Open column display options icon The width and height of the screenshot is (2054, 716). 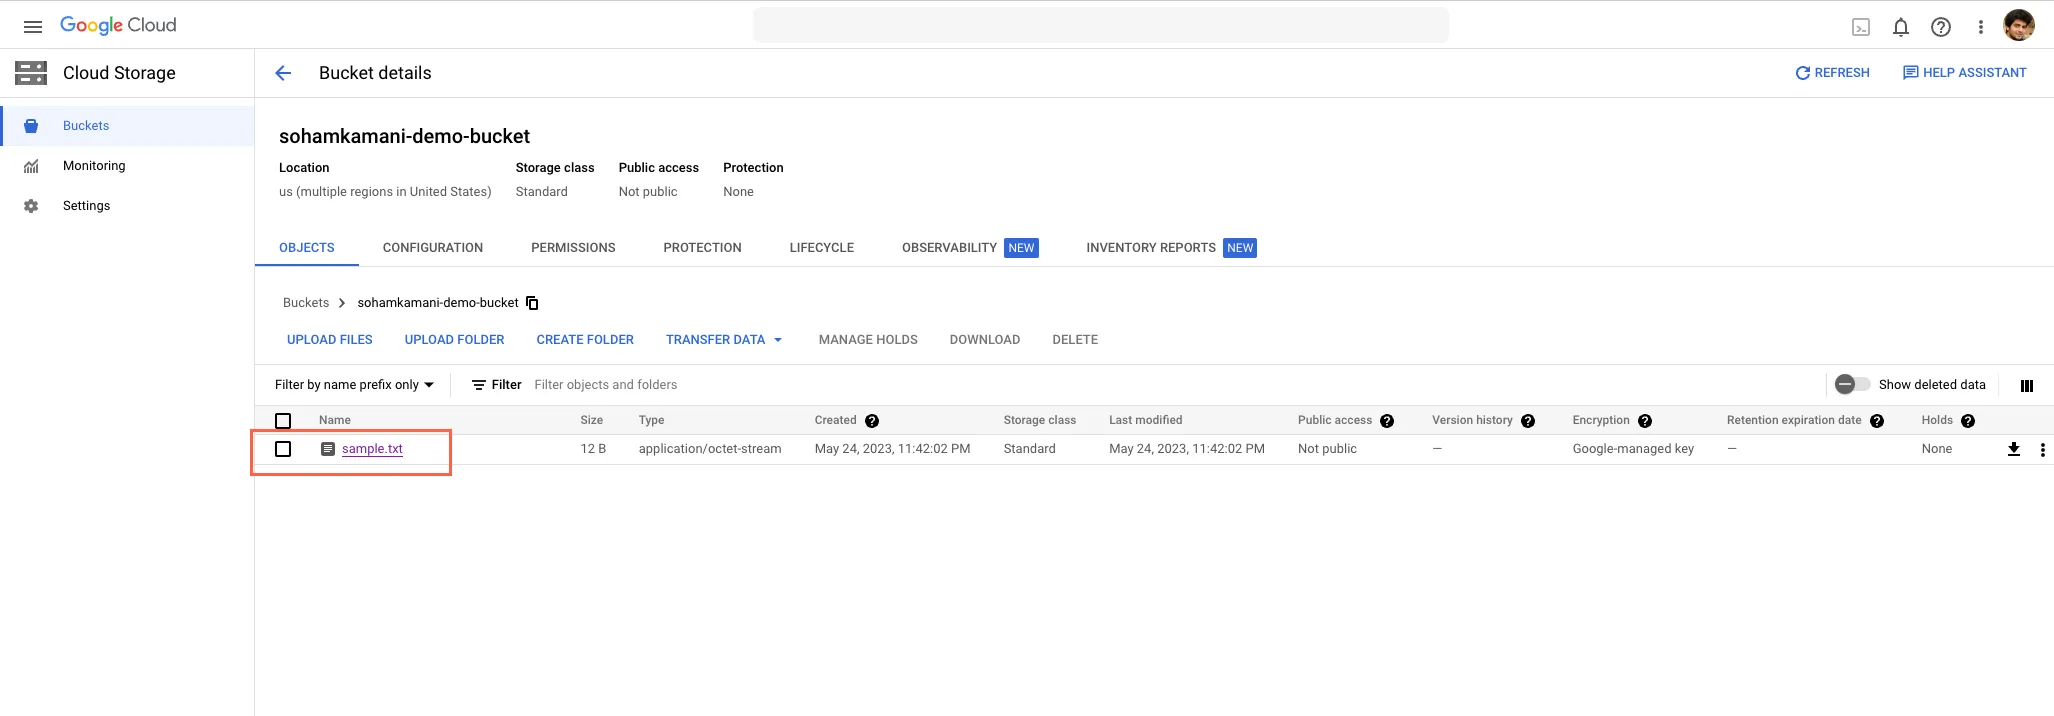(2026, 386)
